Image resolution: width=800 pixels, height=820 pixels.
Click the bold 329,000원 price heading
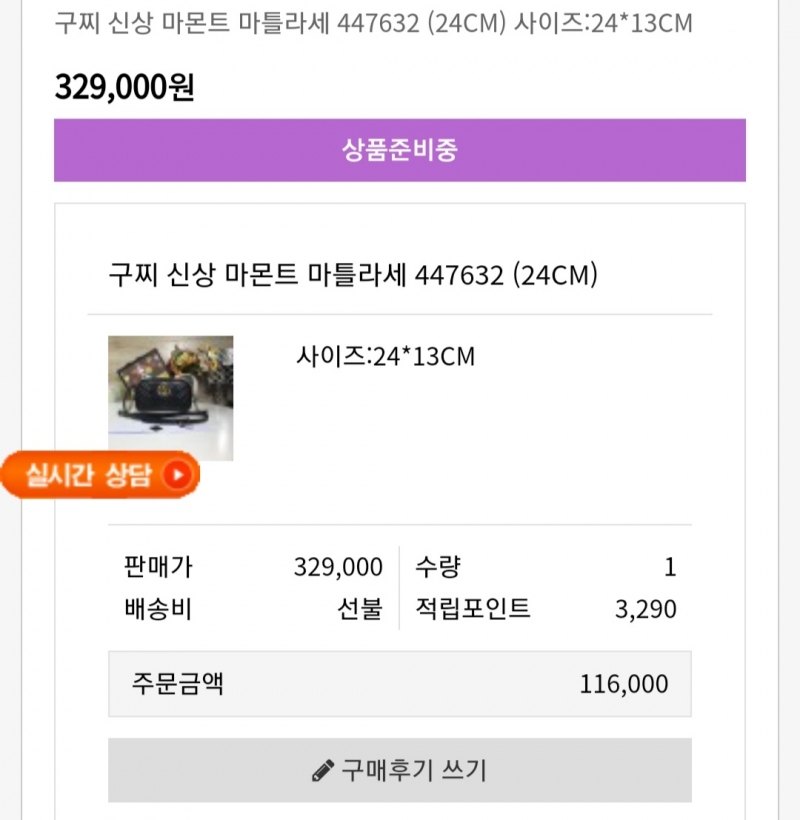pos(124,88)
